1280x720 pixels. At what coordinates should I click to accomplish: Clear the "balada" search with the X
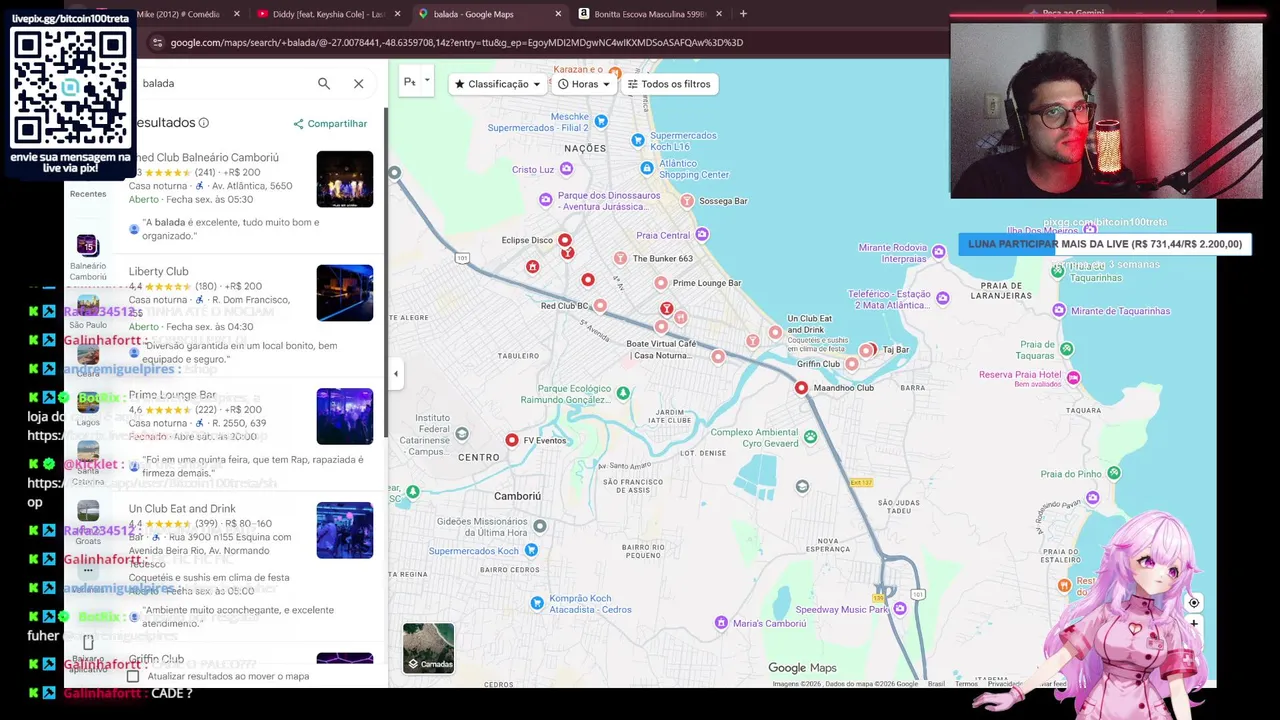(359, 84)
